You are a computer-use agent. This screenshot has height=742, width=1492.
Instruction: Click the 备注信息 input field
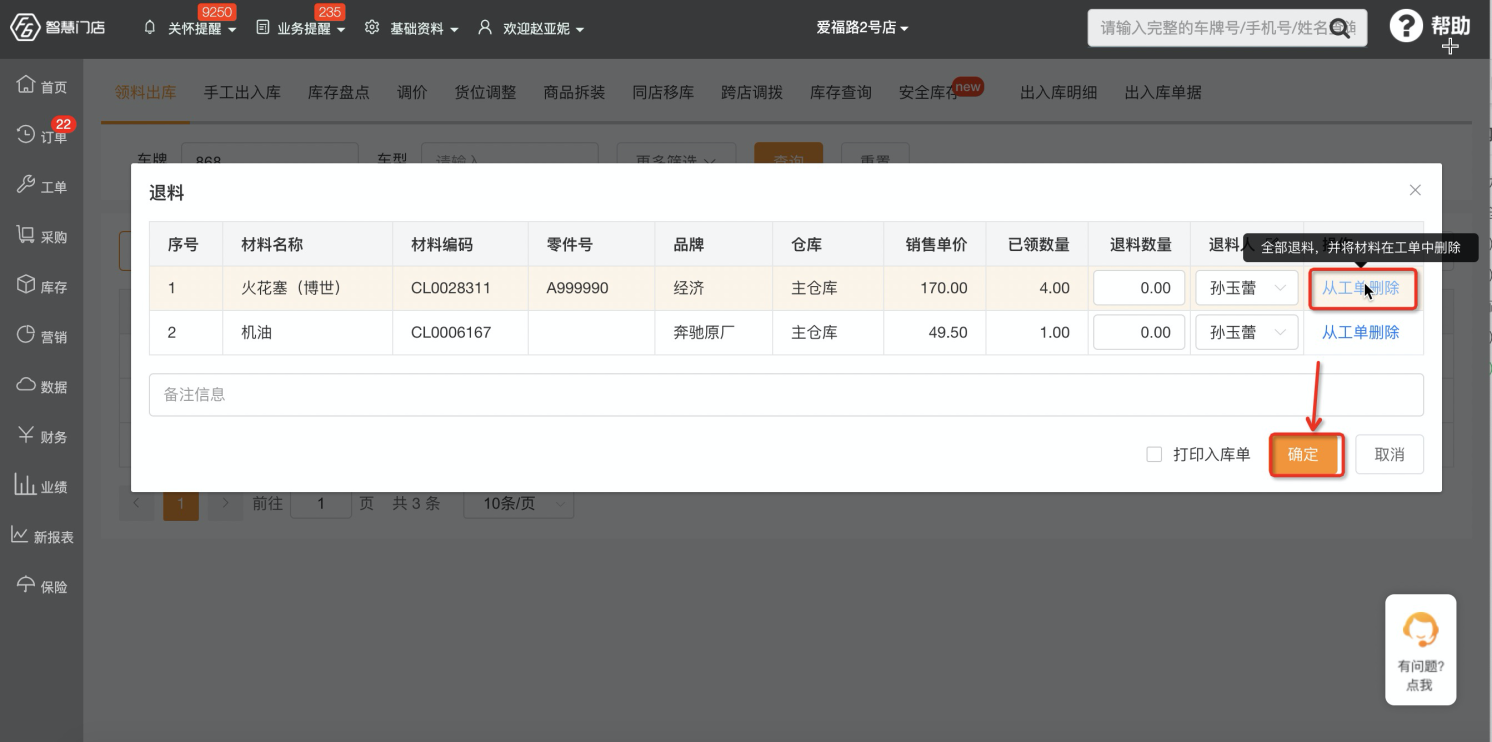click(786, 395)
